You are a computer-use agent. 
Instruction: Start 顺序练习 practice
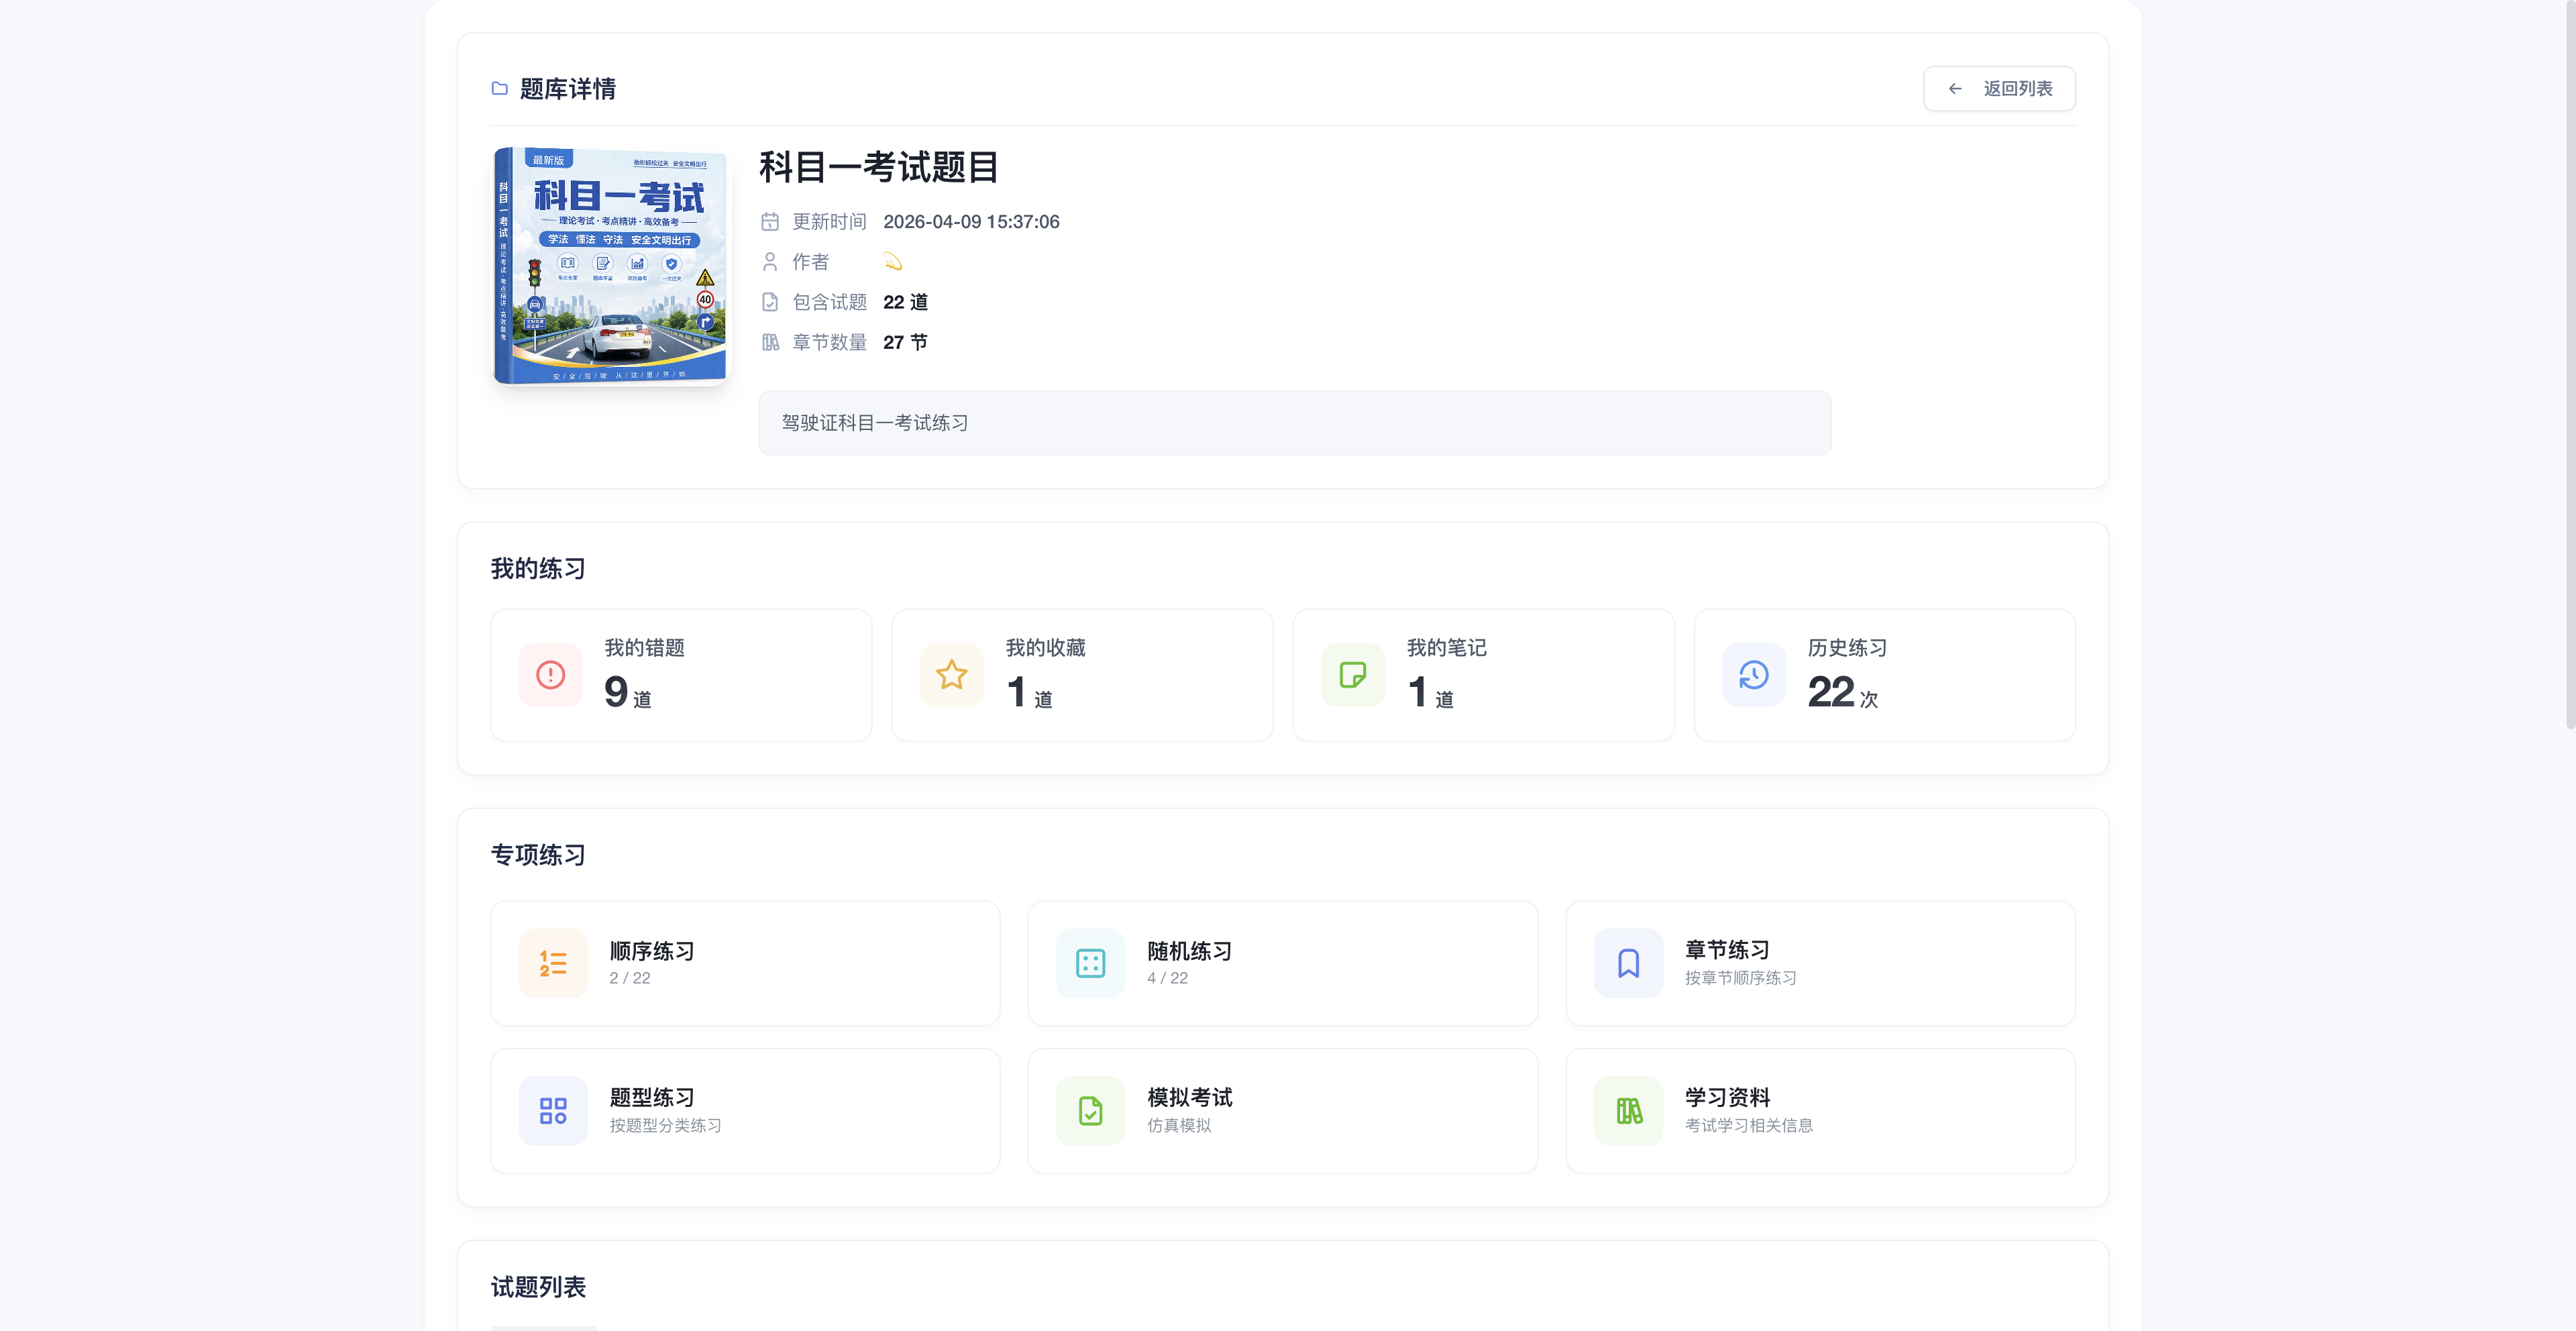pyautogui.click(x=745, y=963)
